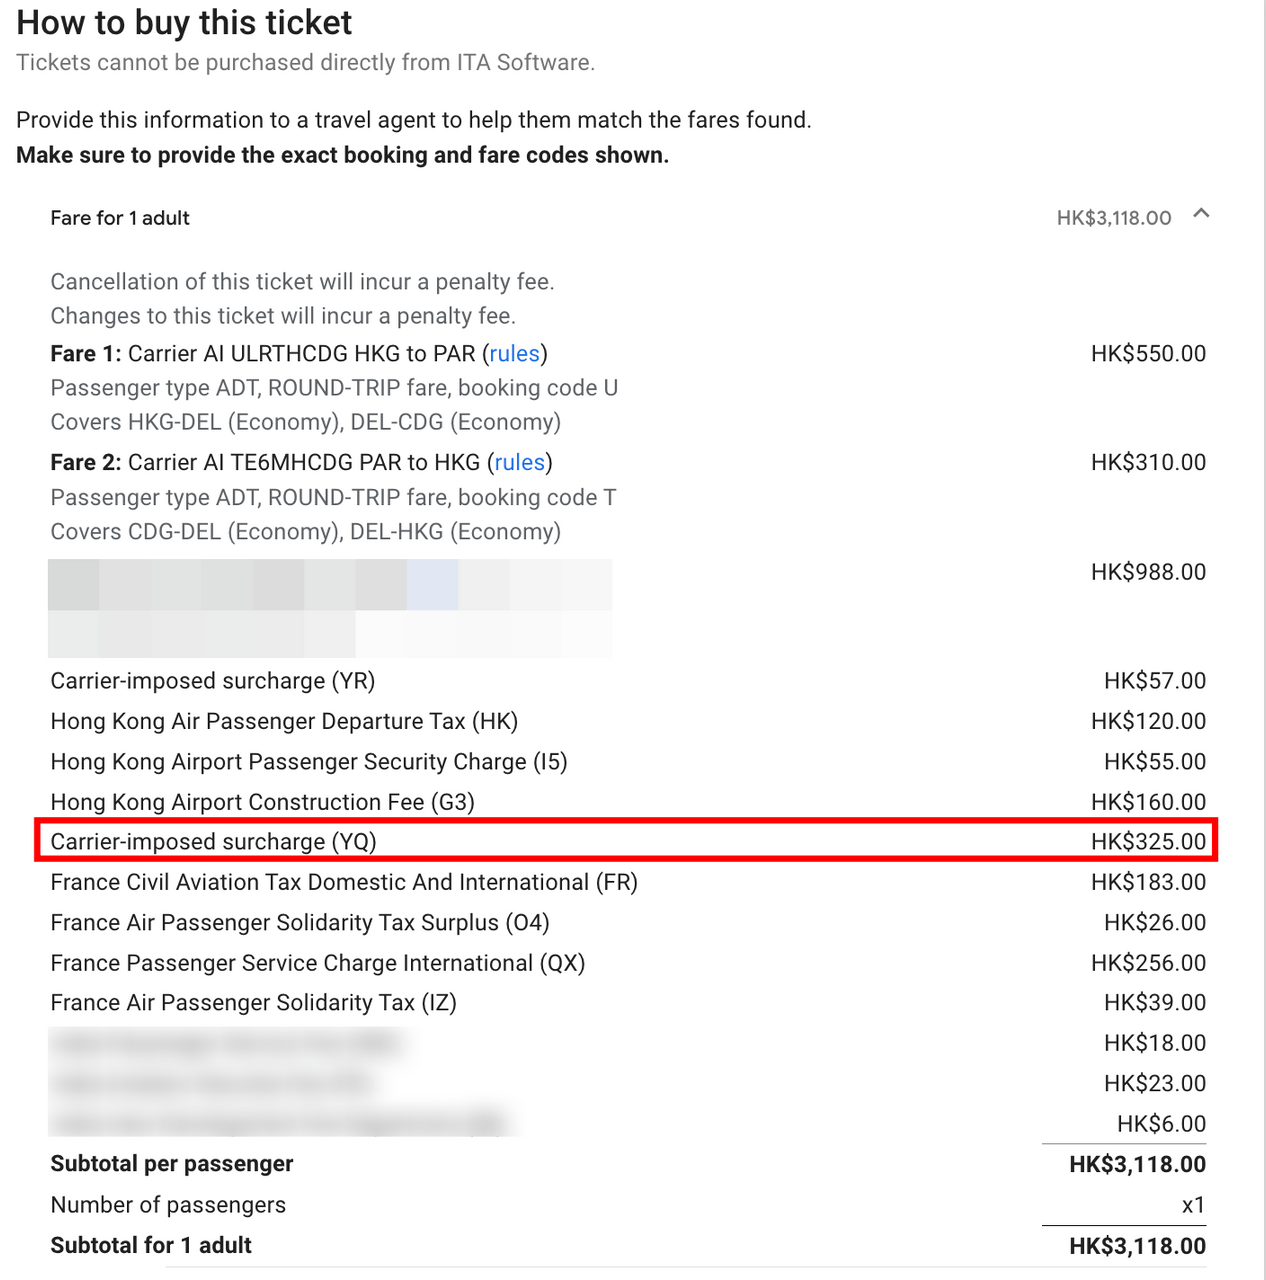Click France Air Passenger Solidarity Tax Surplus
1266x1280 pixels.
299,923
